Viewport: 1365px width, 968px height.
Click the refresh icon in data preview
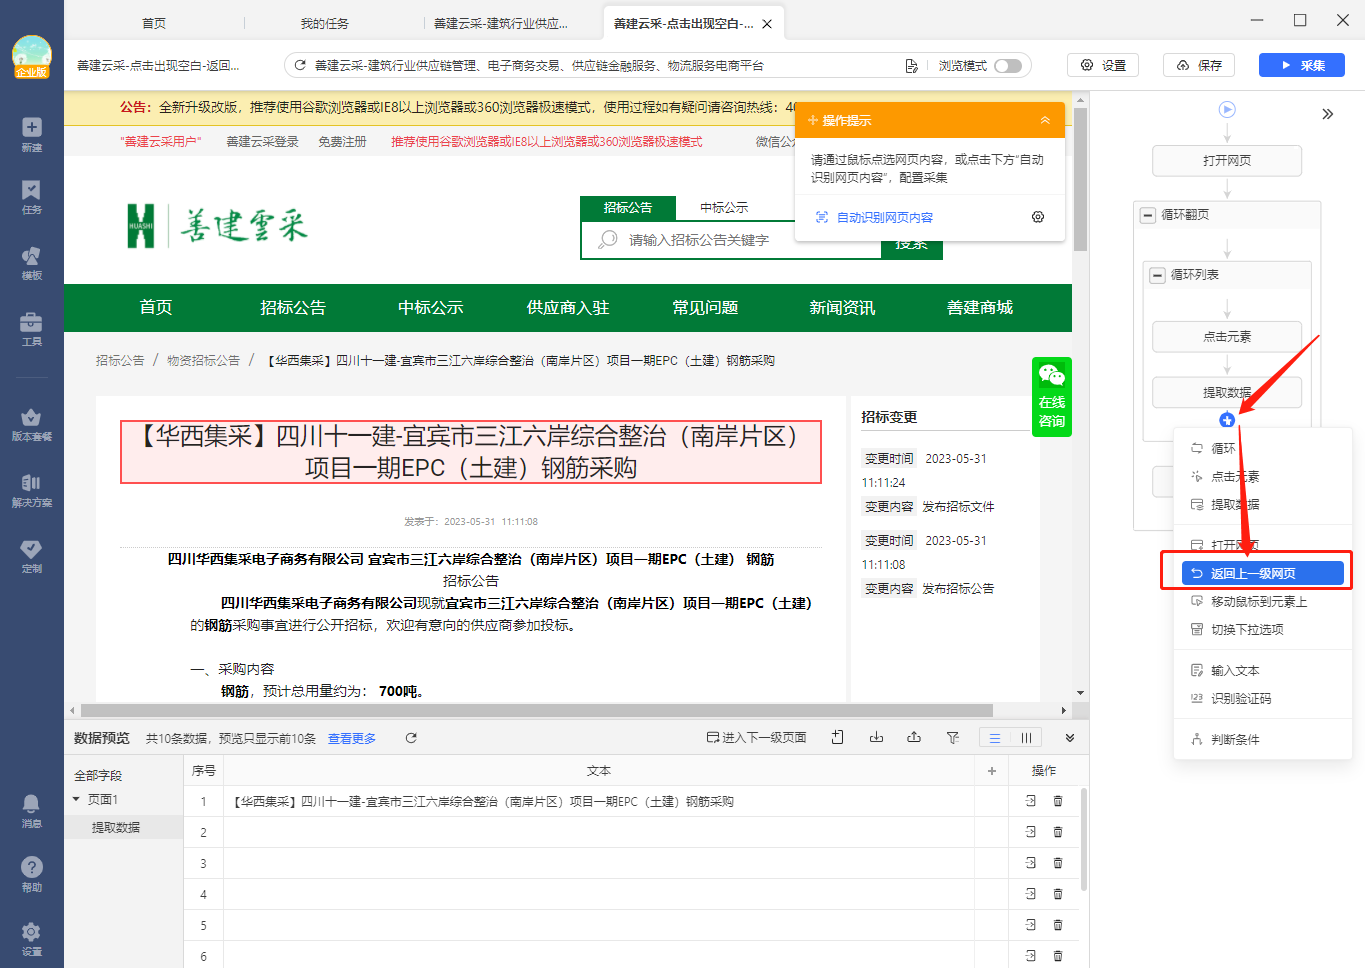410,738
